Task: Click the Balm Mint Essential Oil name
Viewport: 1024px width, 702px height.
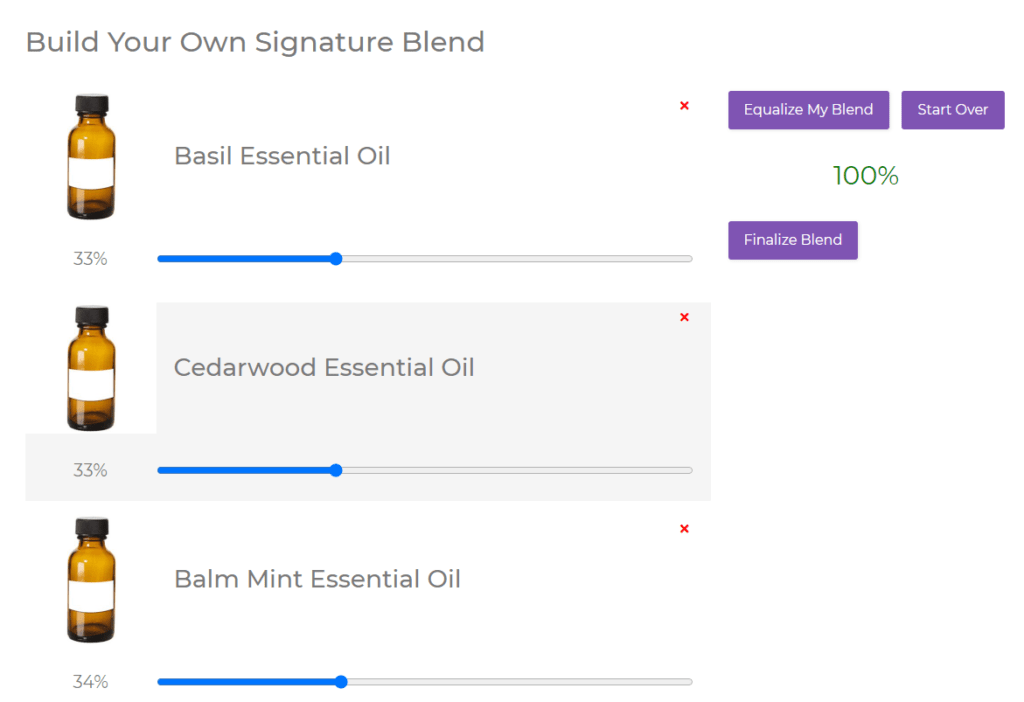Action: (x=317, y=579)
